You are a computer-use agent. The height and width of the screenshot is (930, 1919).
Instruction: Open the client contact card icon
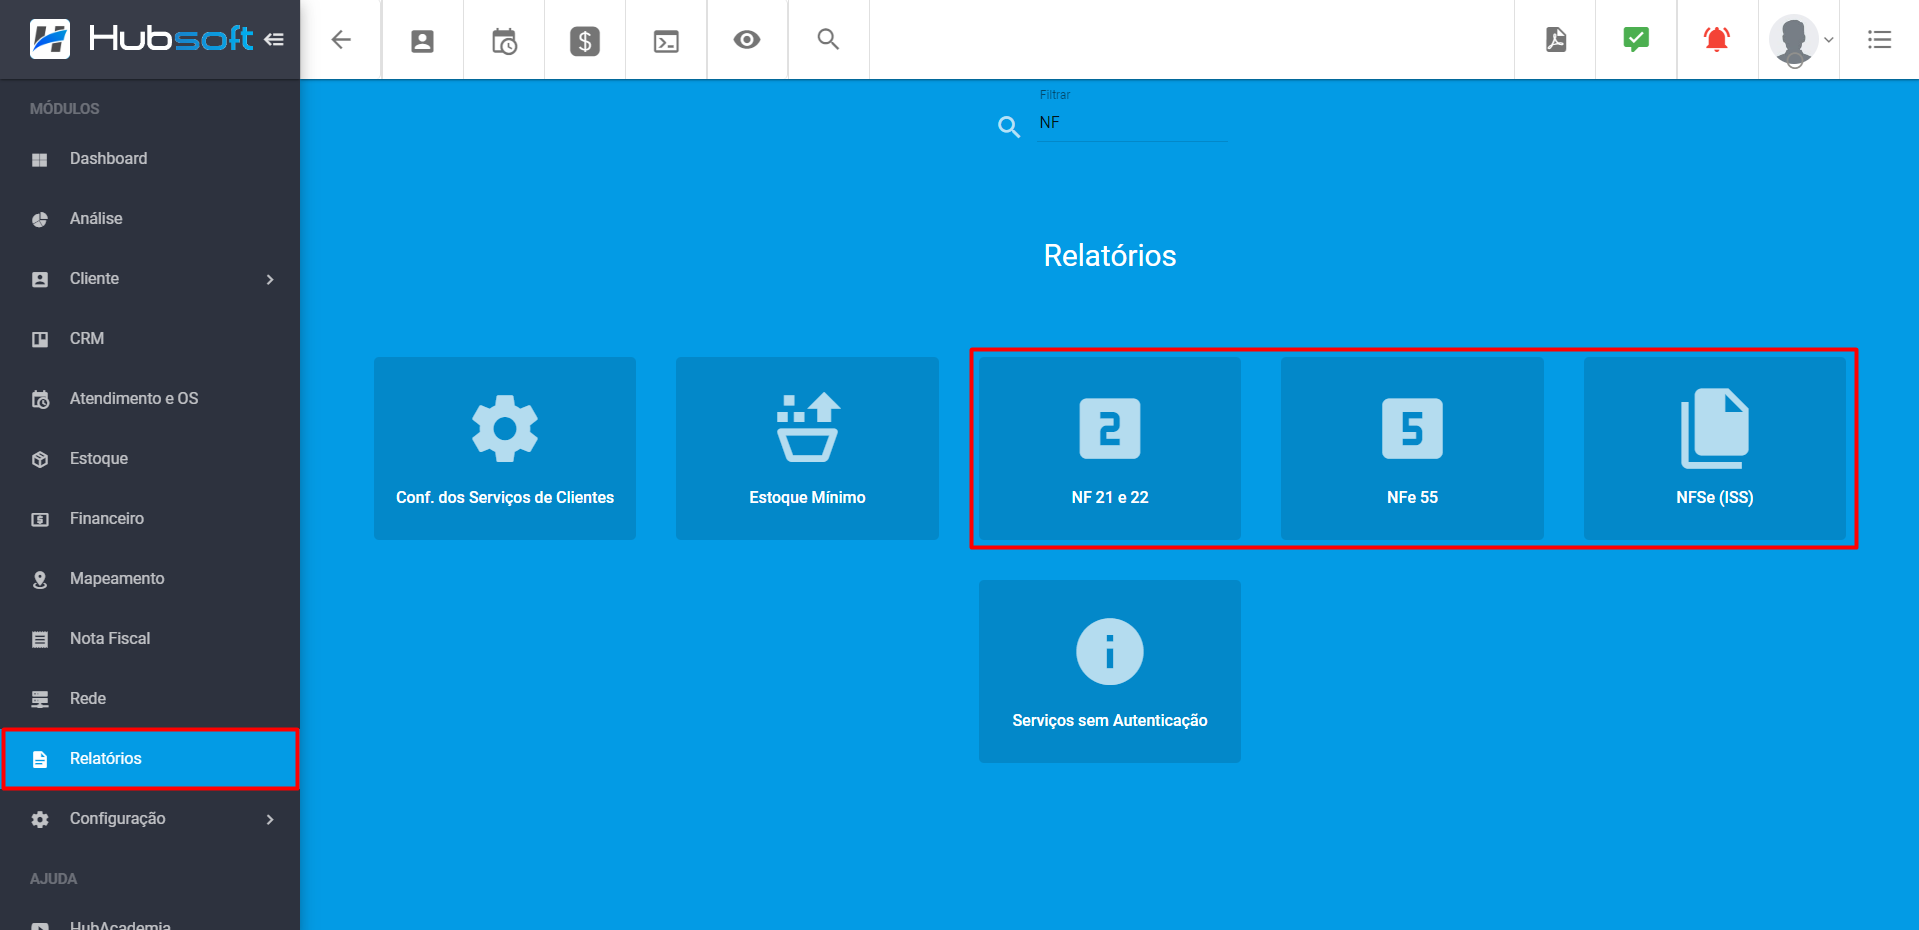[423, 41]
